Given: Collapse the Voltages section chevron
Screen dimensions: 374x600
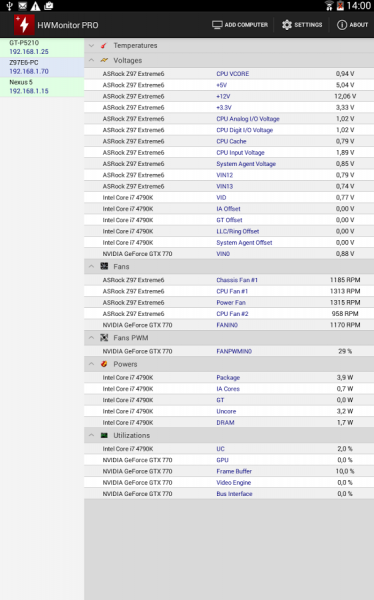Looking at the screenshot, I should click(91, 60).
